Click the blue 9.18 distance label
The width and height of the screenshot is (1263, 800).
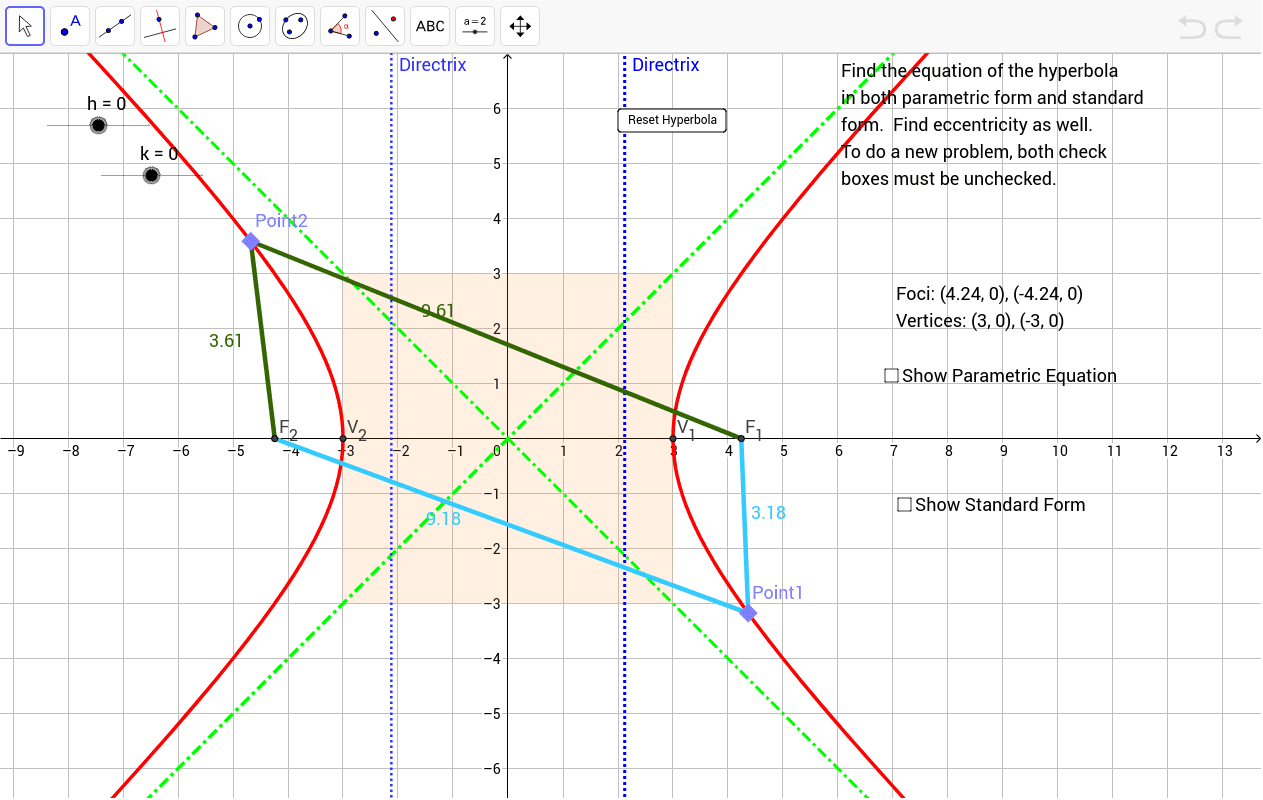443,518
